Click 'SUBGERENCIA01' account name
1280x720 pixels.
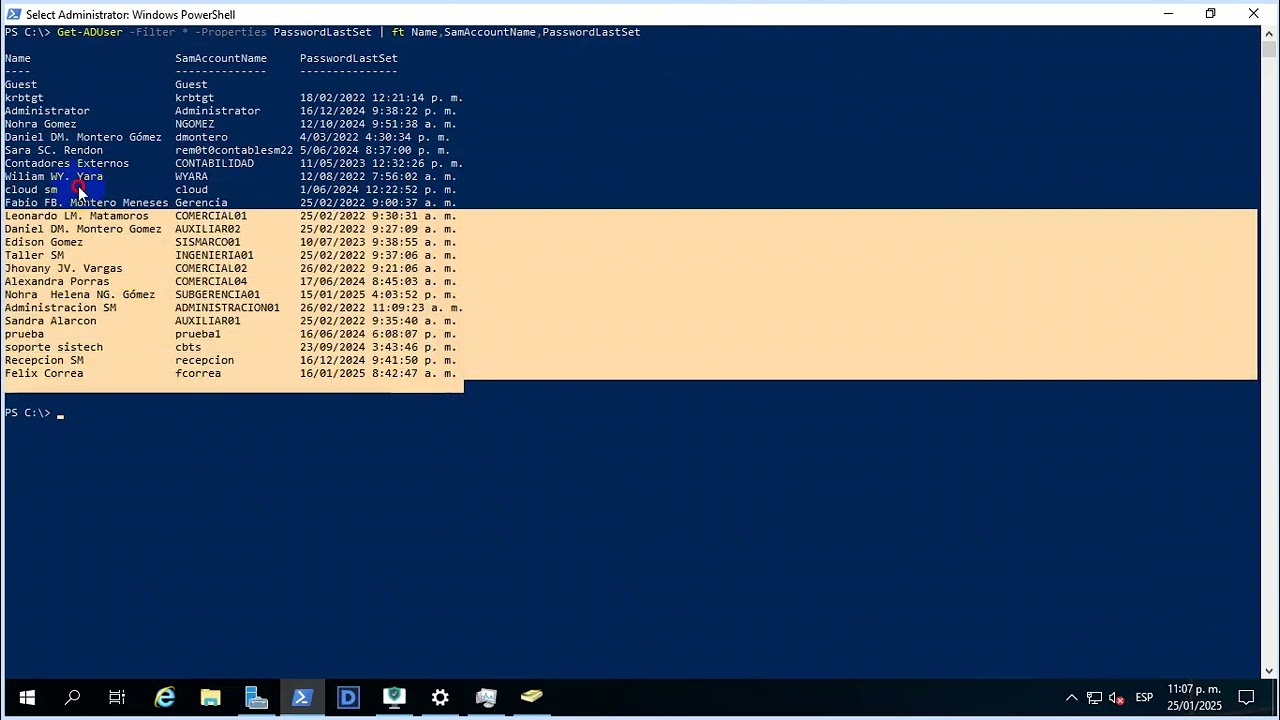pos(218,295)
